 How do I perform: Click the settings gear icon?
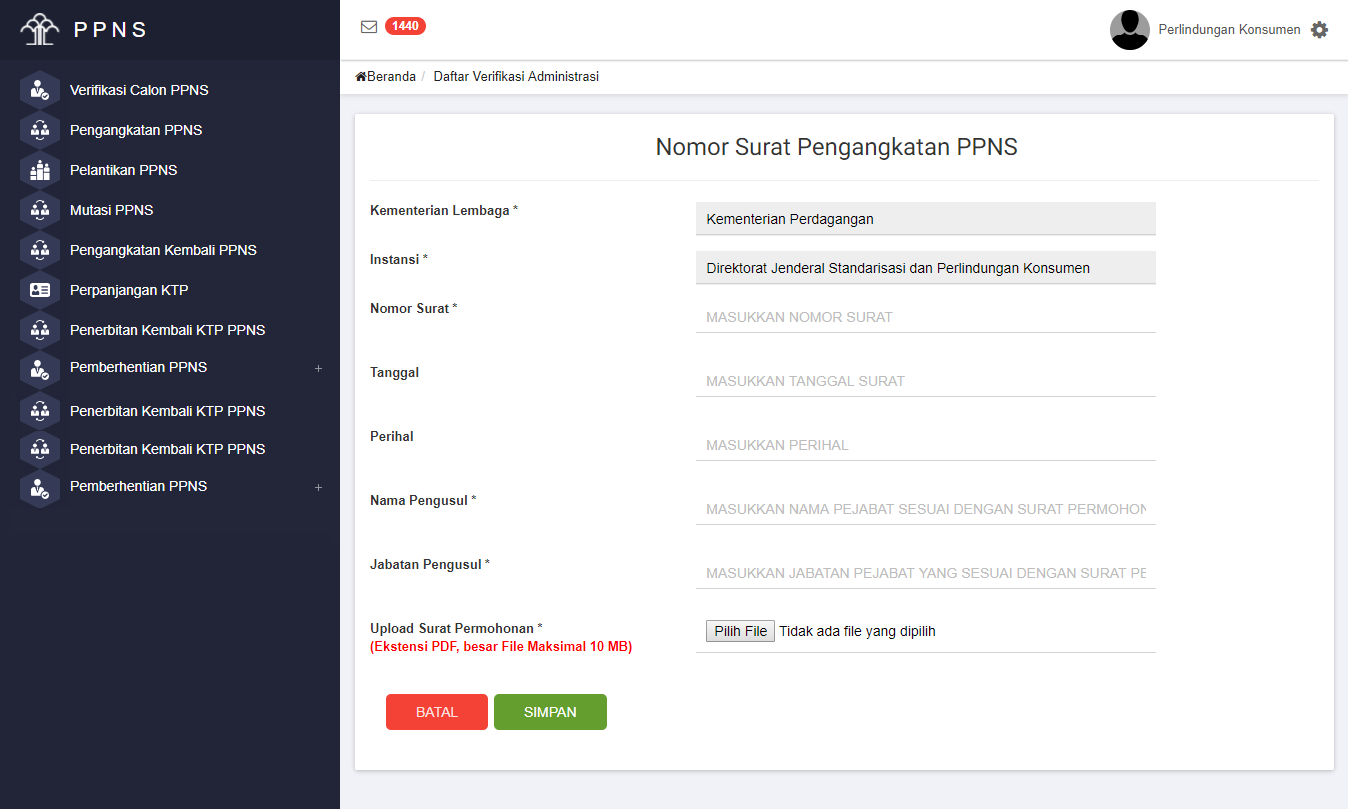(1319, 30)
